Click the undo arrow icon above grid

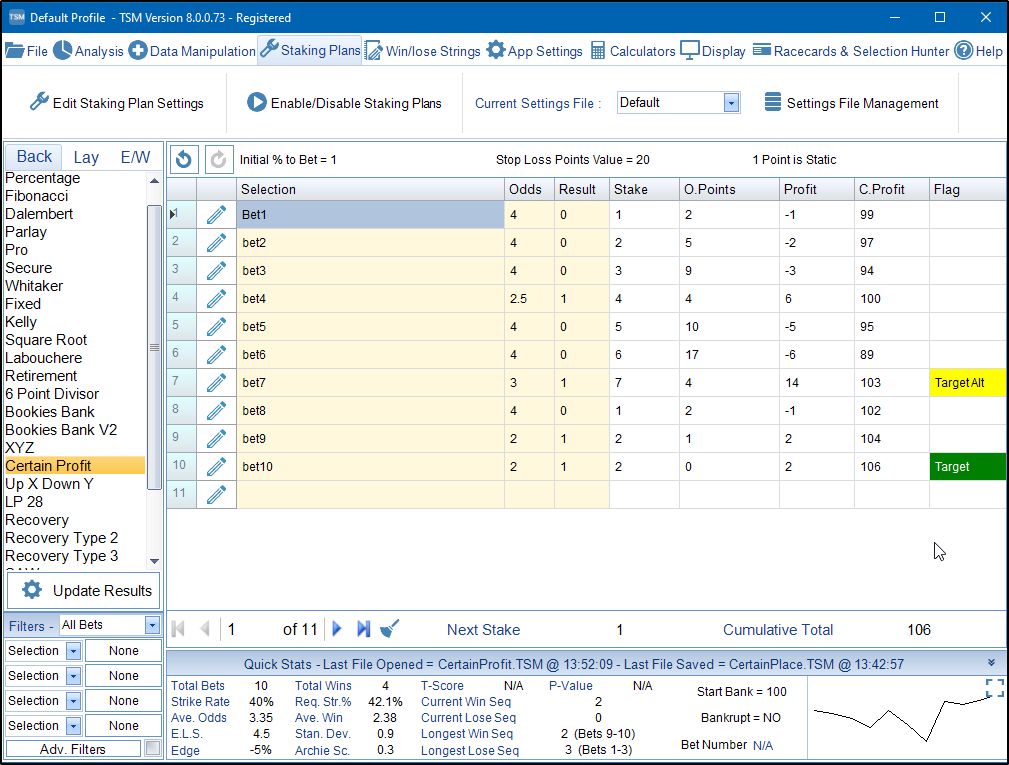pos(184,159)
